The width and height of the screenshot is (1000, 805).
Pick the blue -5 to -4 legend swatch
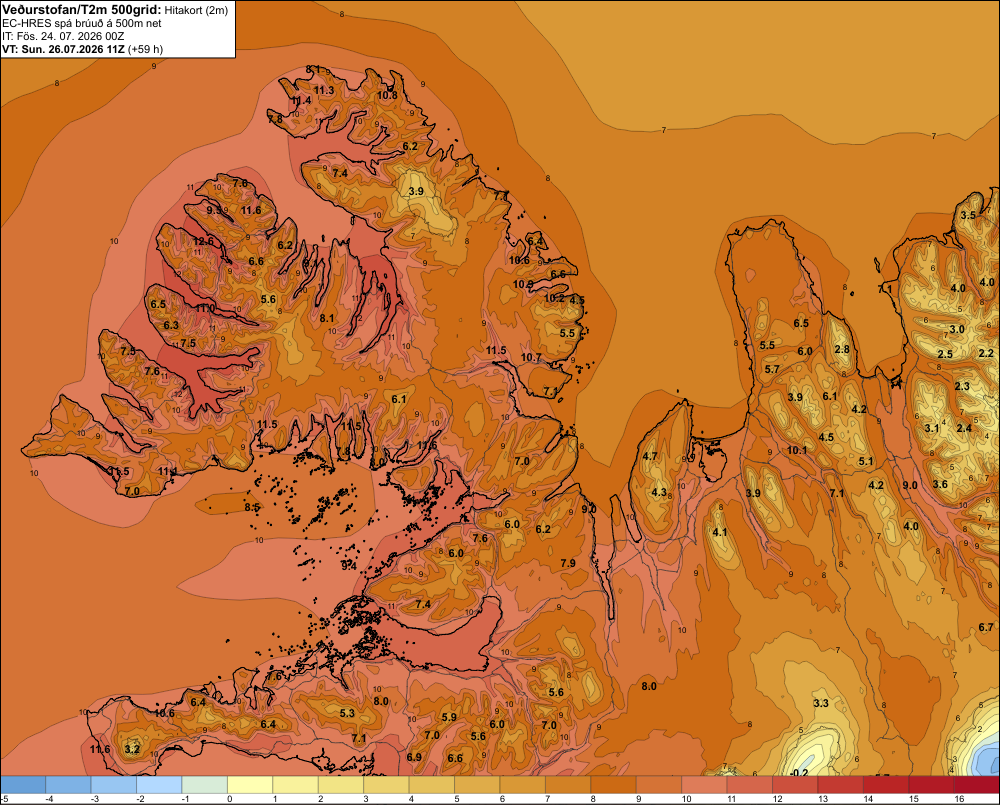coord(23,785)
